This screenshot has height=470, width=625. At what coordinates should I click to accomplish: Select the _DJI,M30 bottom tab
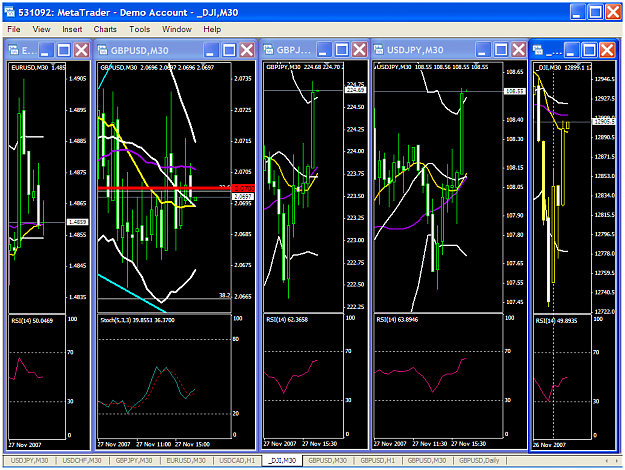pyautogui.click(x=282, y=460)
